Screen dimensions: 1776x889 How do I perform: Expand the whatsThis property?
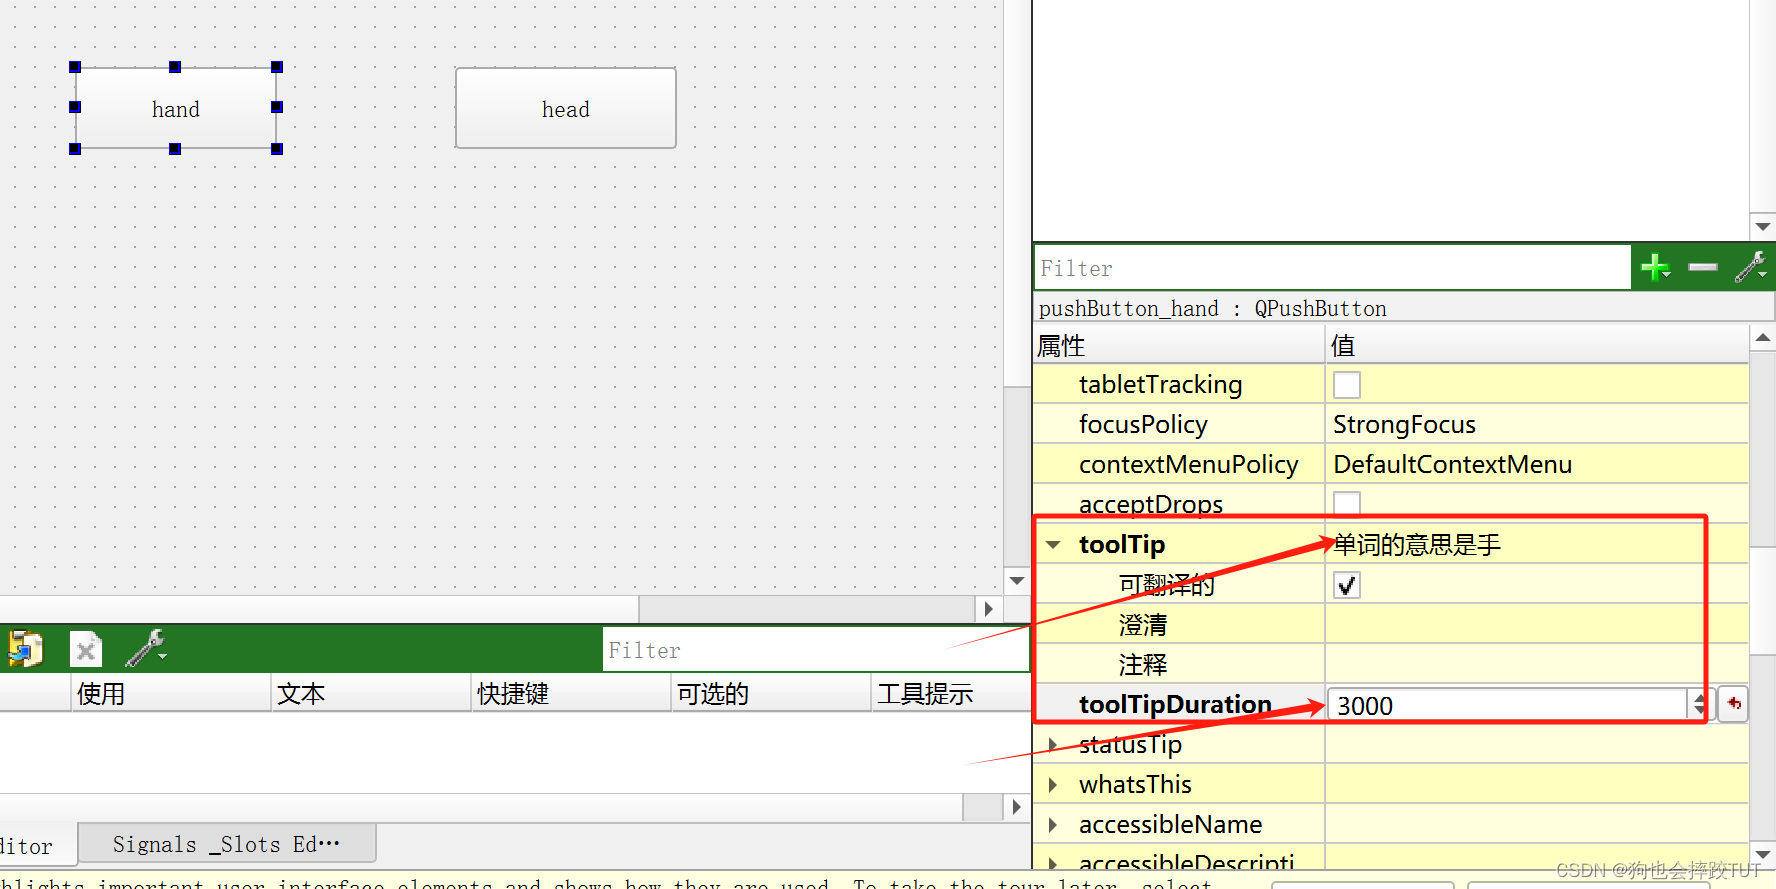(1053, 784)
